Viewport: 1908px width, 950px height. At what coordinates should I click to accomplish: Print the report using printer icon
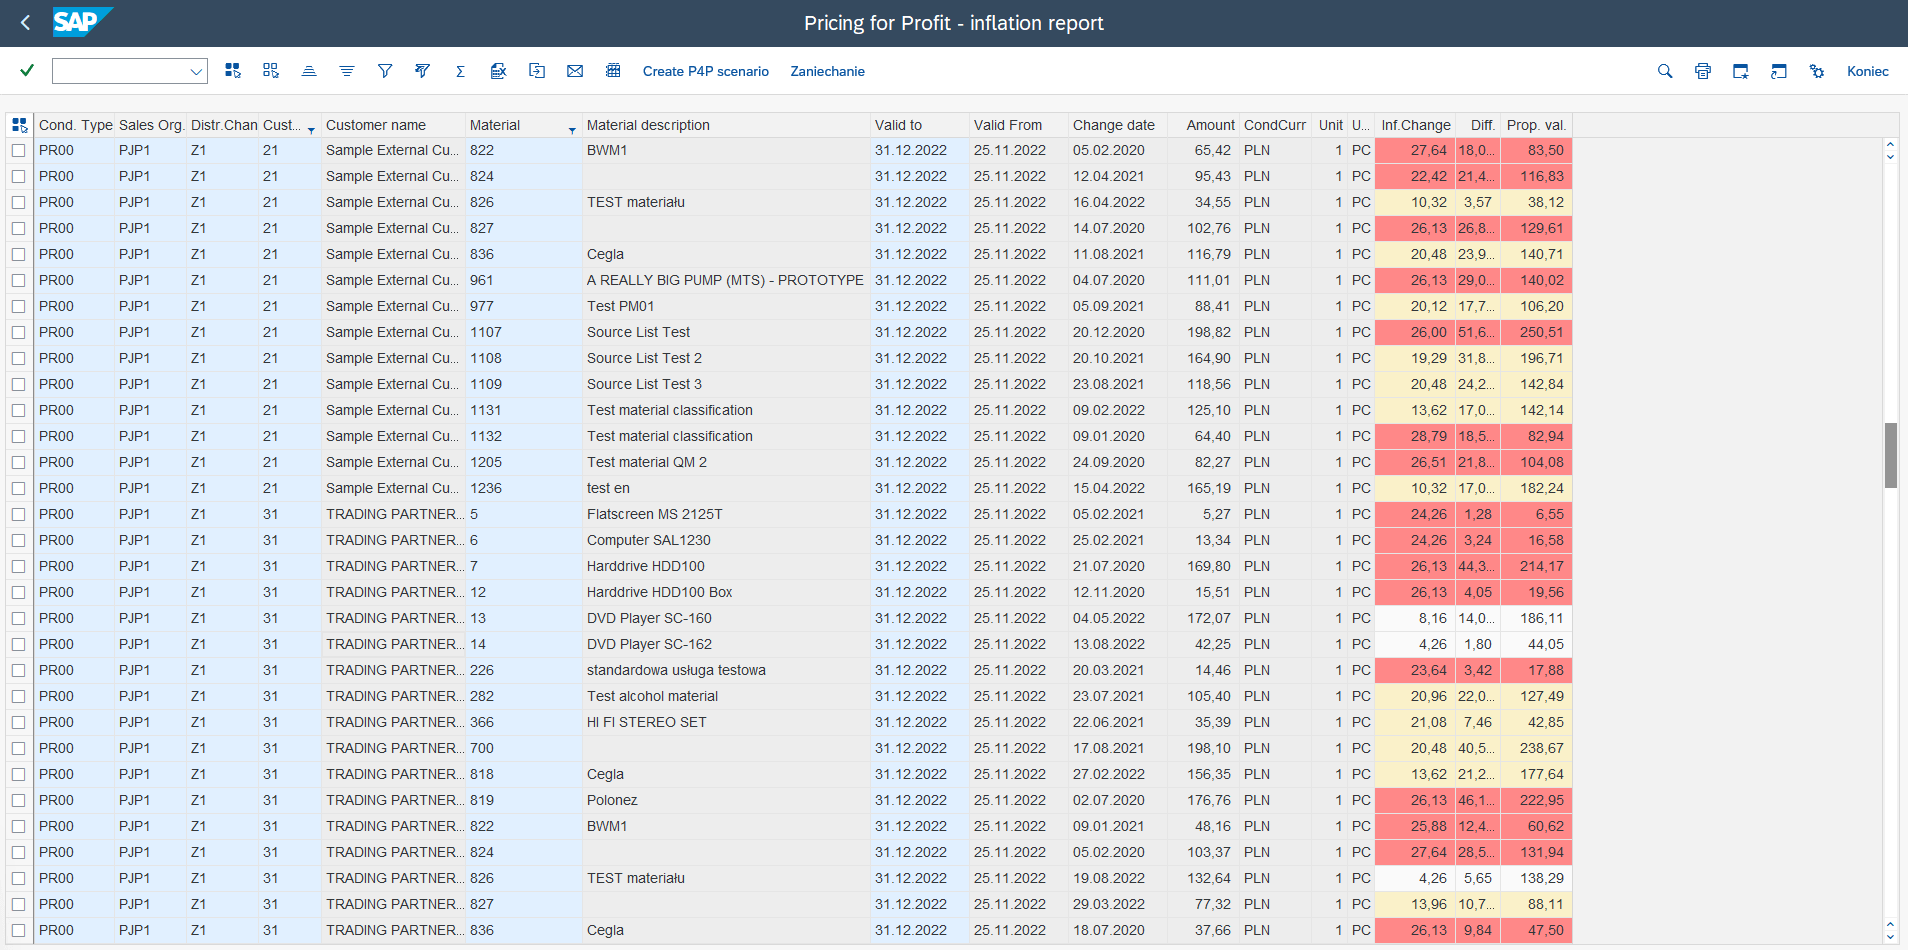click(1703, 71)
